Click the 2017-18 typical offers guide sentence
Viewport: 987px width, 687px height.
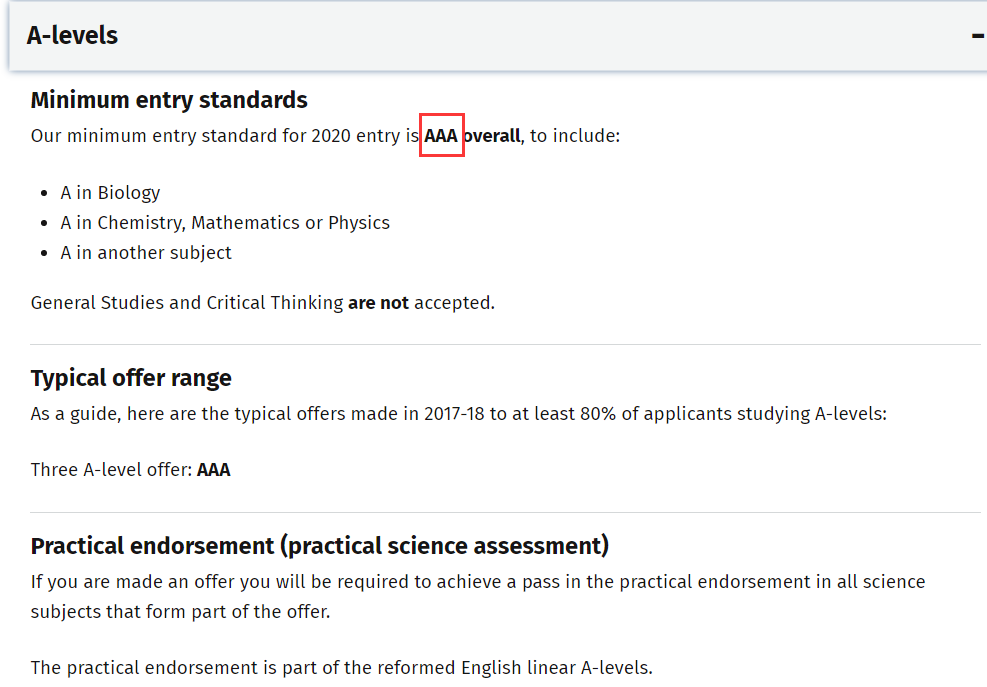(x=458, y=414)
